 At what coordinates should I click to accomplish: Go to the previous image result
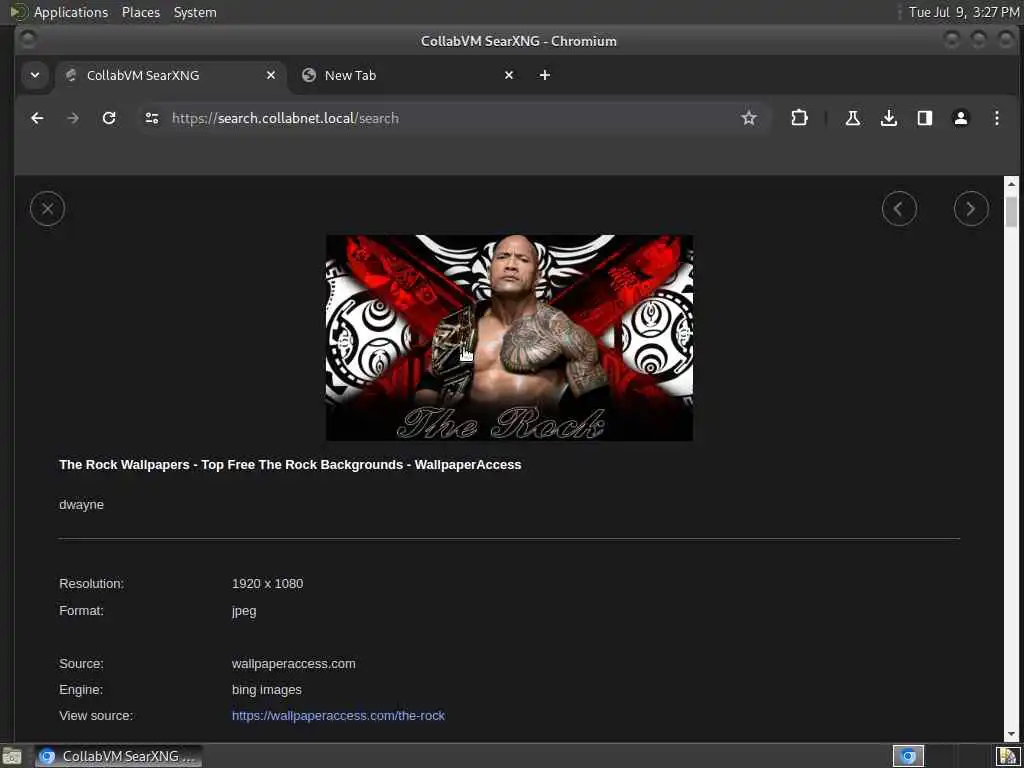coord(899,209)
